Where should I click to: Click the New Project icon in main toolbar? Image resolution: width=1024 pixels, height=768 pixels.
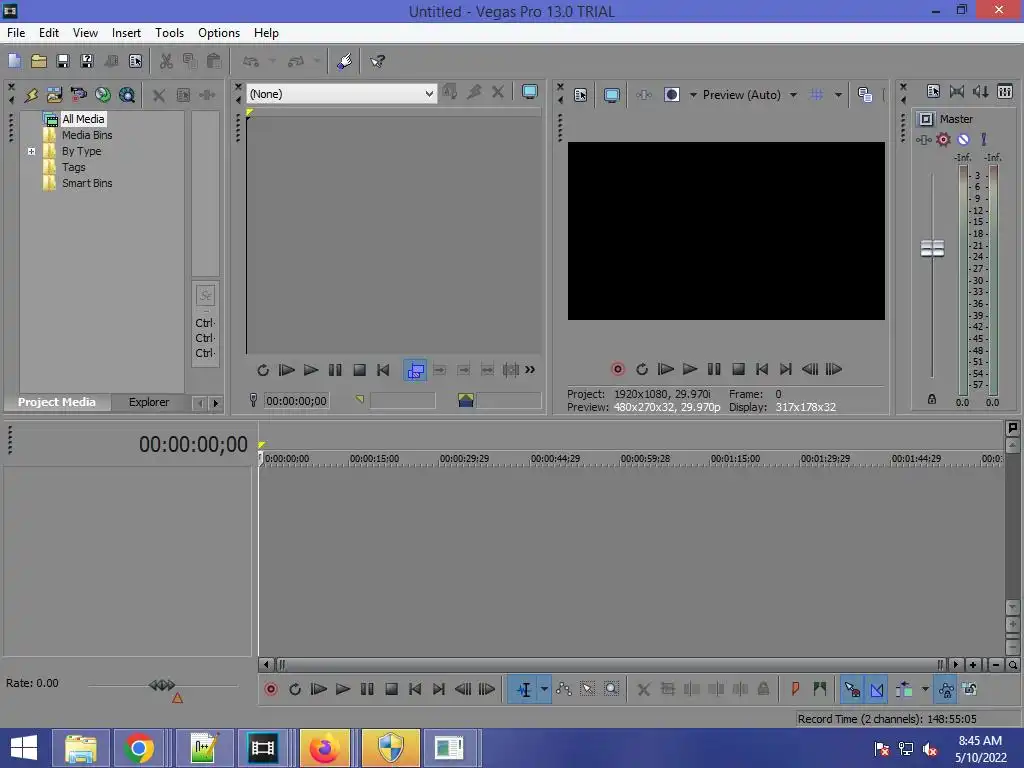(x=14, y=61)
